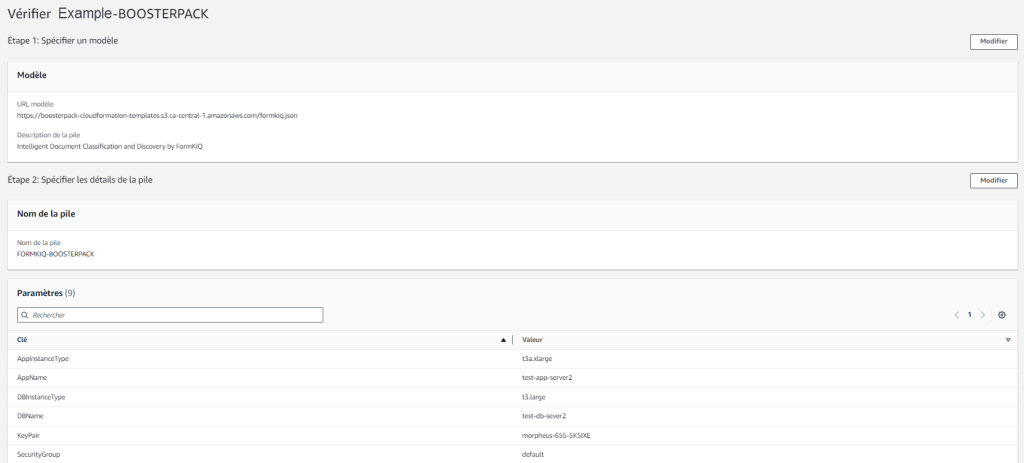Sort parameters by Clé column arrow
Viewport: 1024px width, 463px height.
point(503,340)
